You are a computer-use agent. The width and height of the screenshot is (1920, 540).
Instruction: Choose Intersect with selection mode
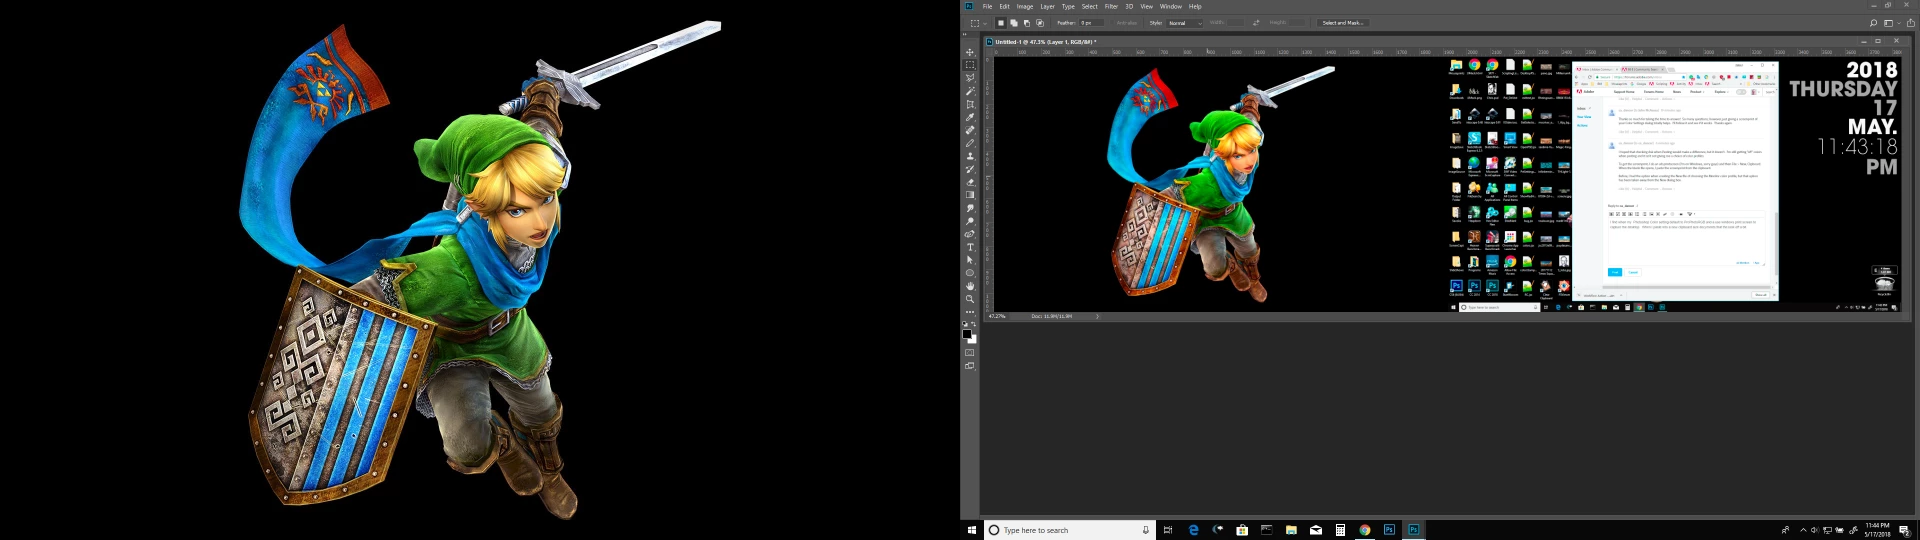(1040, 23)
